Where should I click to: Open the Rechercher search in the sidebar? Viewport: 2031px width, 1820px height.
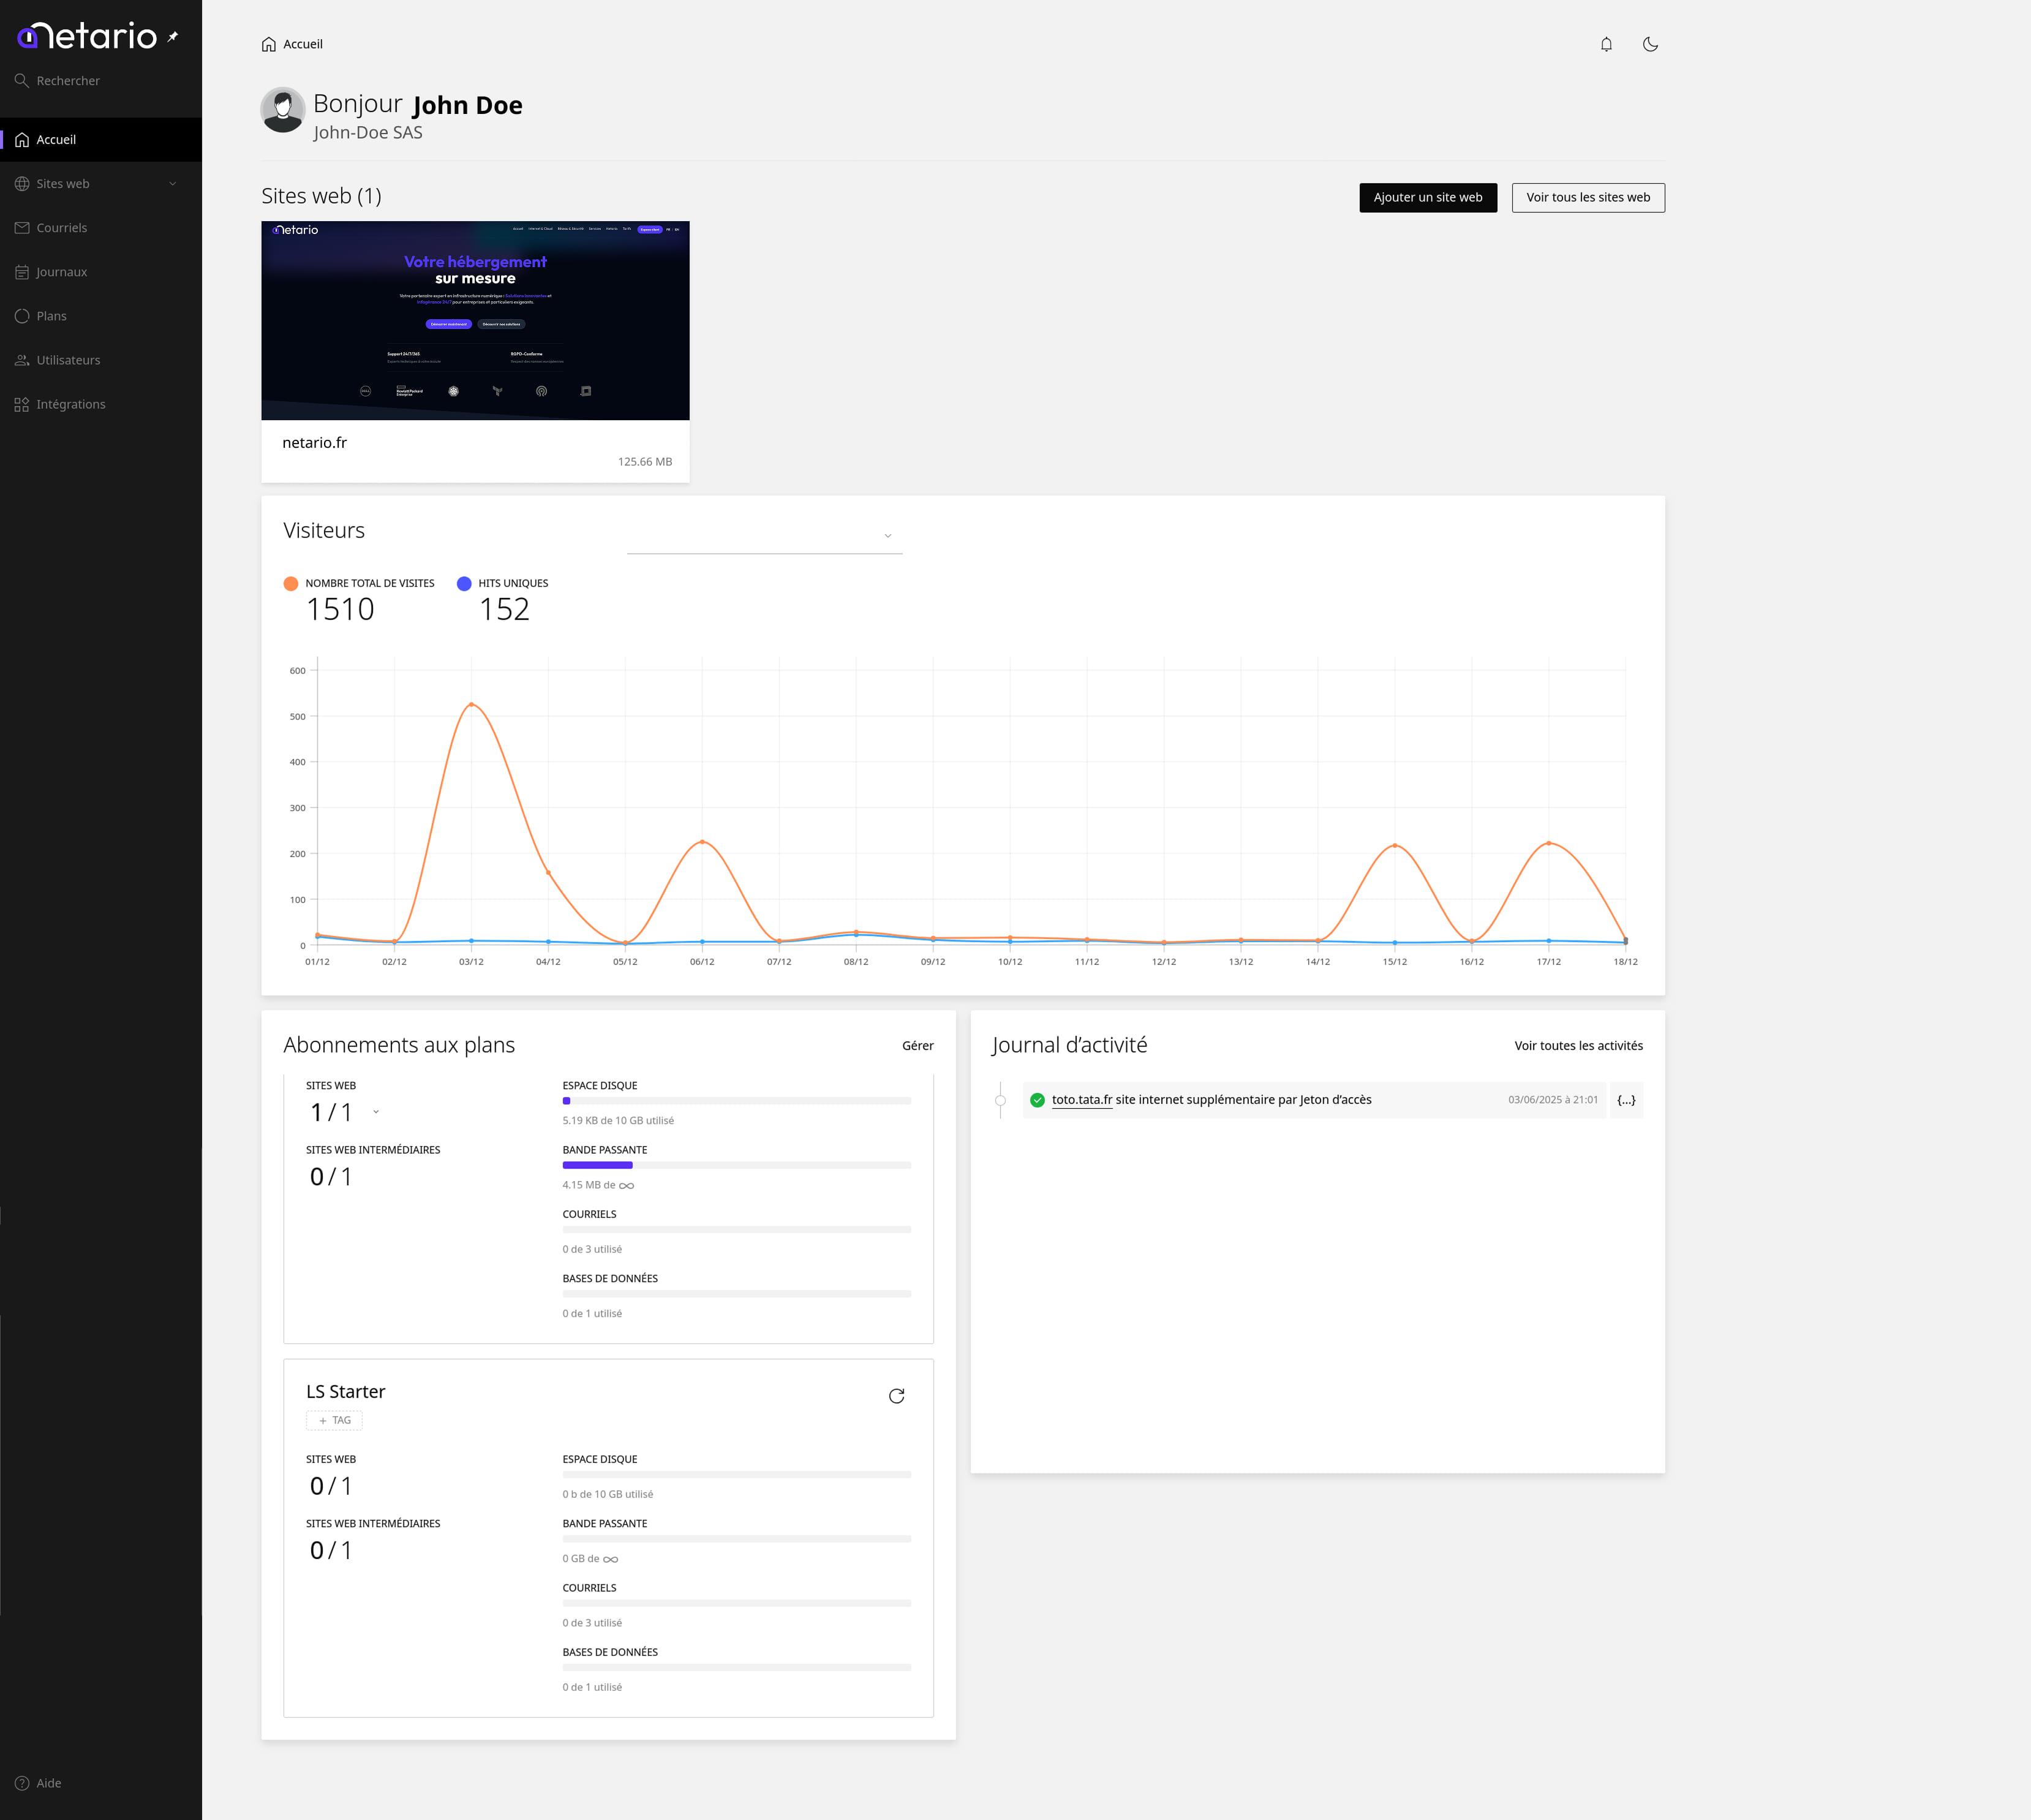tap(68, 80)
